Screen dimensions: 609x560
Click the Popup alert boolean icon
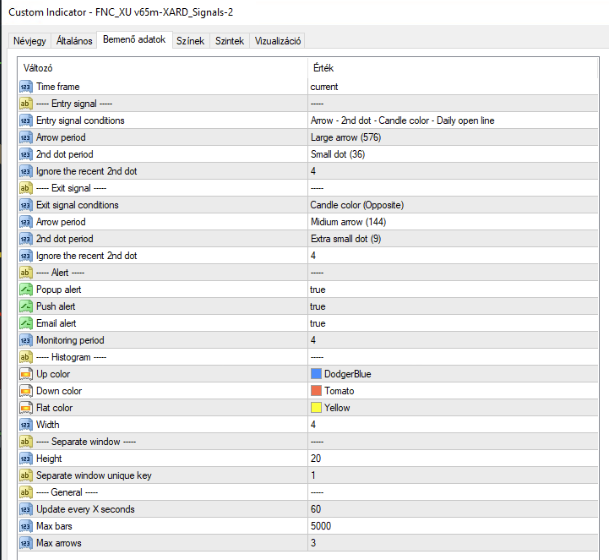(26, 290)
